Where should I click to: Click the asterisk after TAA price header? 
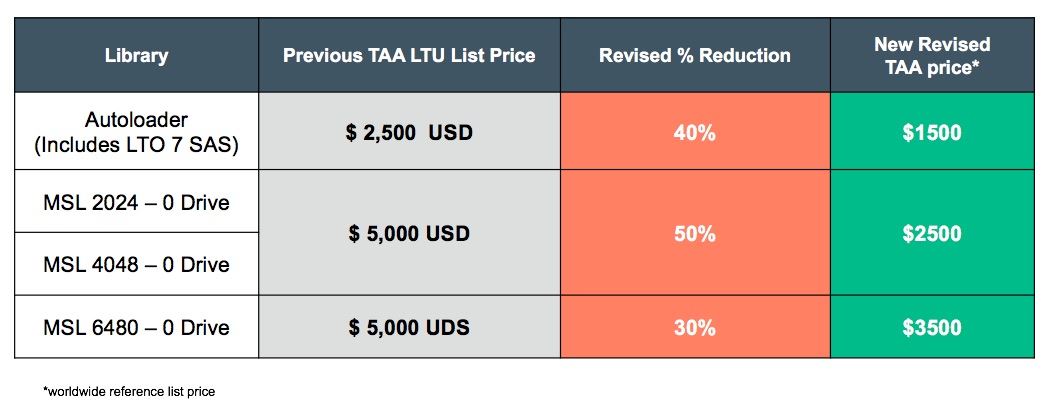click(974, 63)
